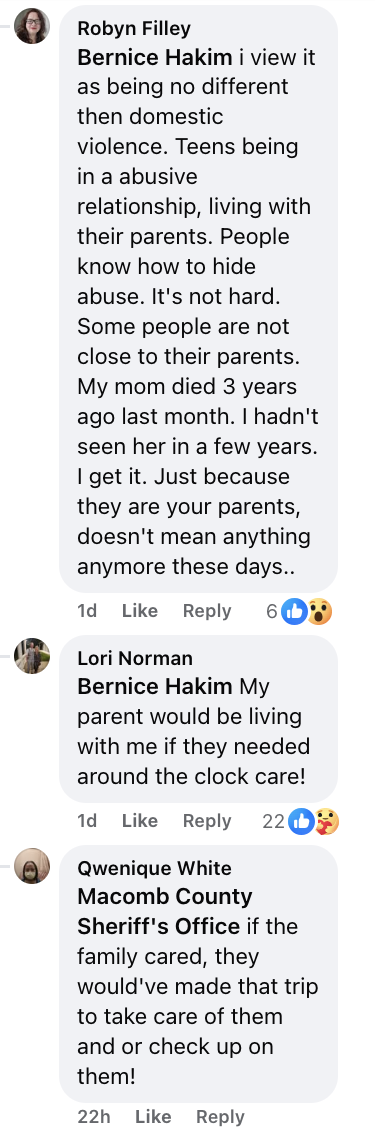Like Qwenique White's comment

point(153,1116)
